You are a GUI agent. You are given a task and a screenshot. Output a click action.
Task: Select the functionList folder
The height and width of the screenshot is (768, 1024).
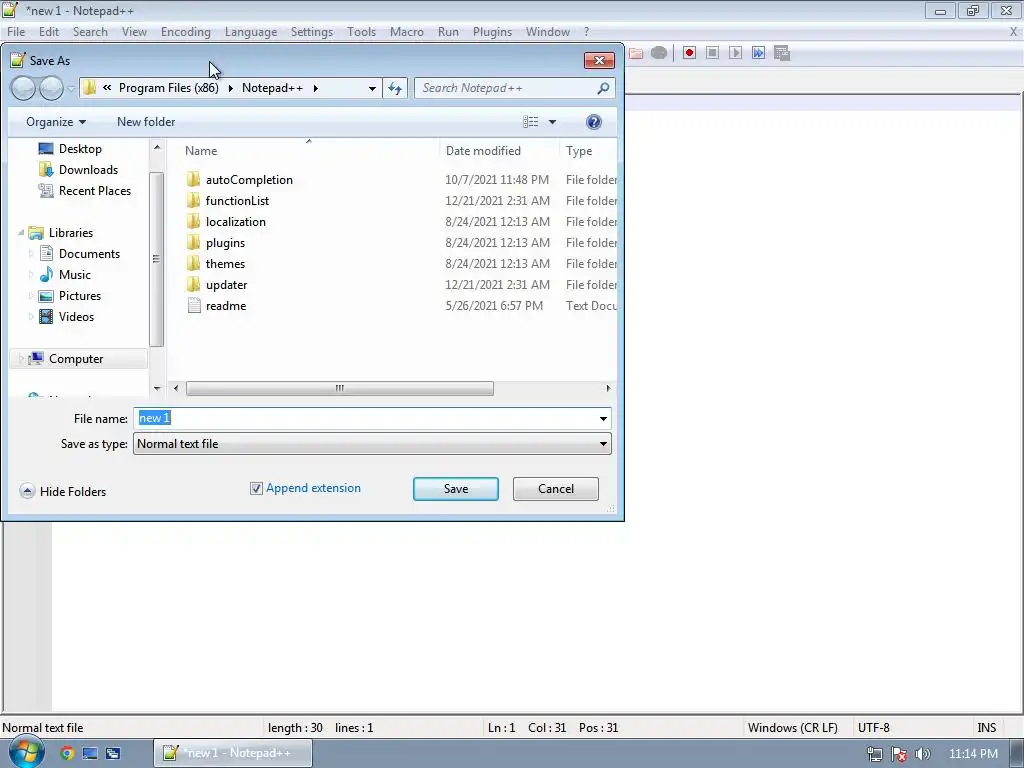pyautogui.click(x=237, y=200)
